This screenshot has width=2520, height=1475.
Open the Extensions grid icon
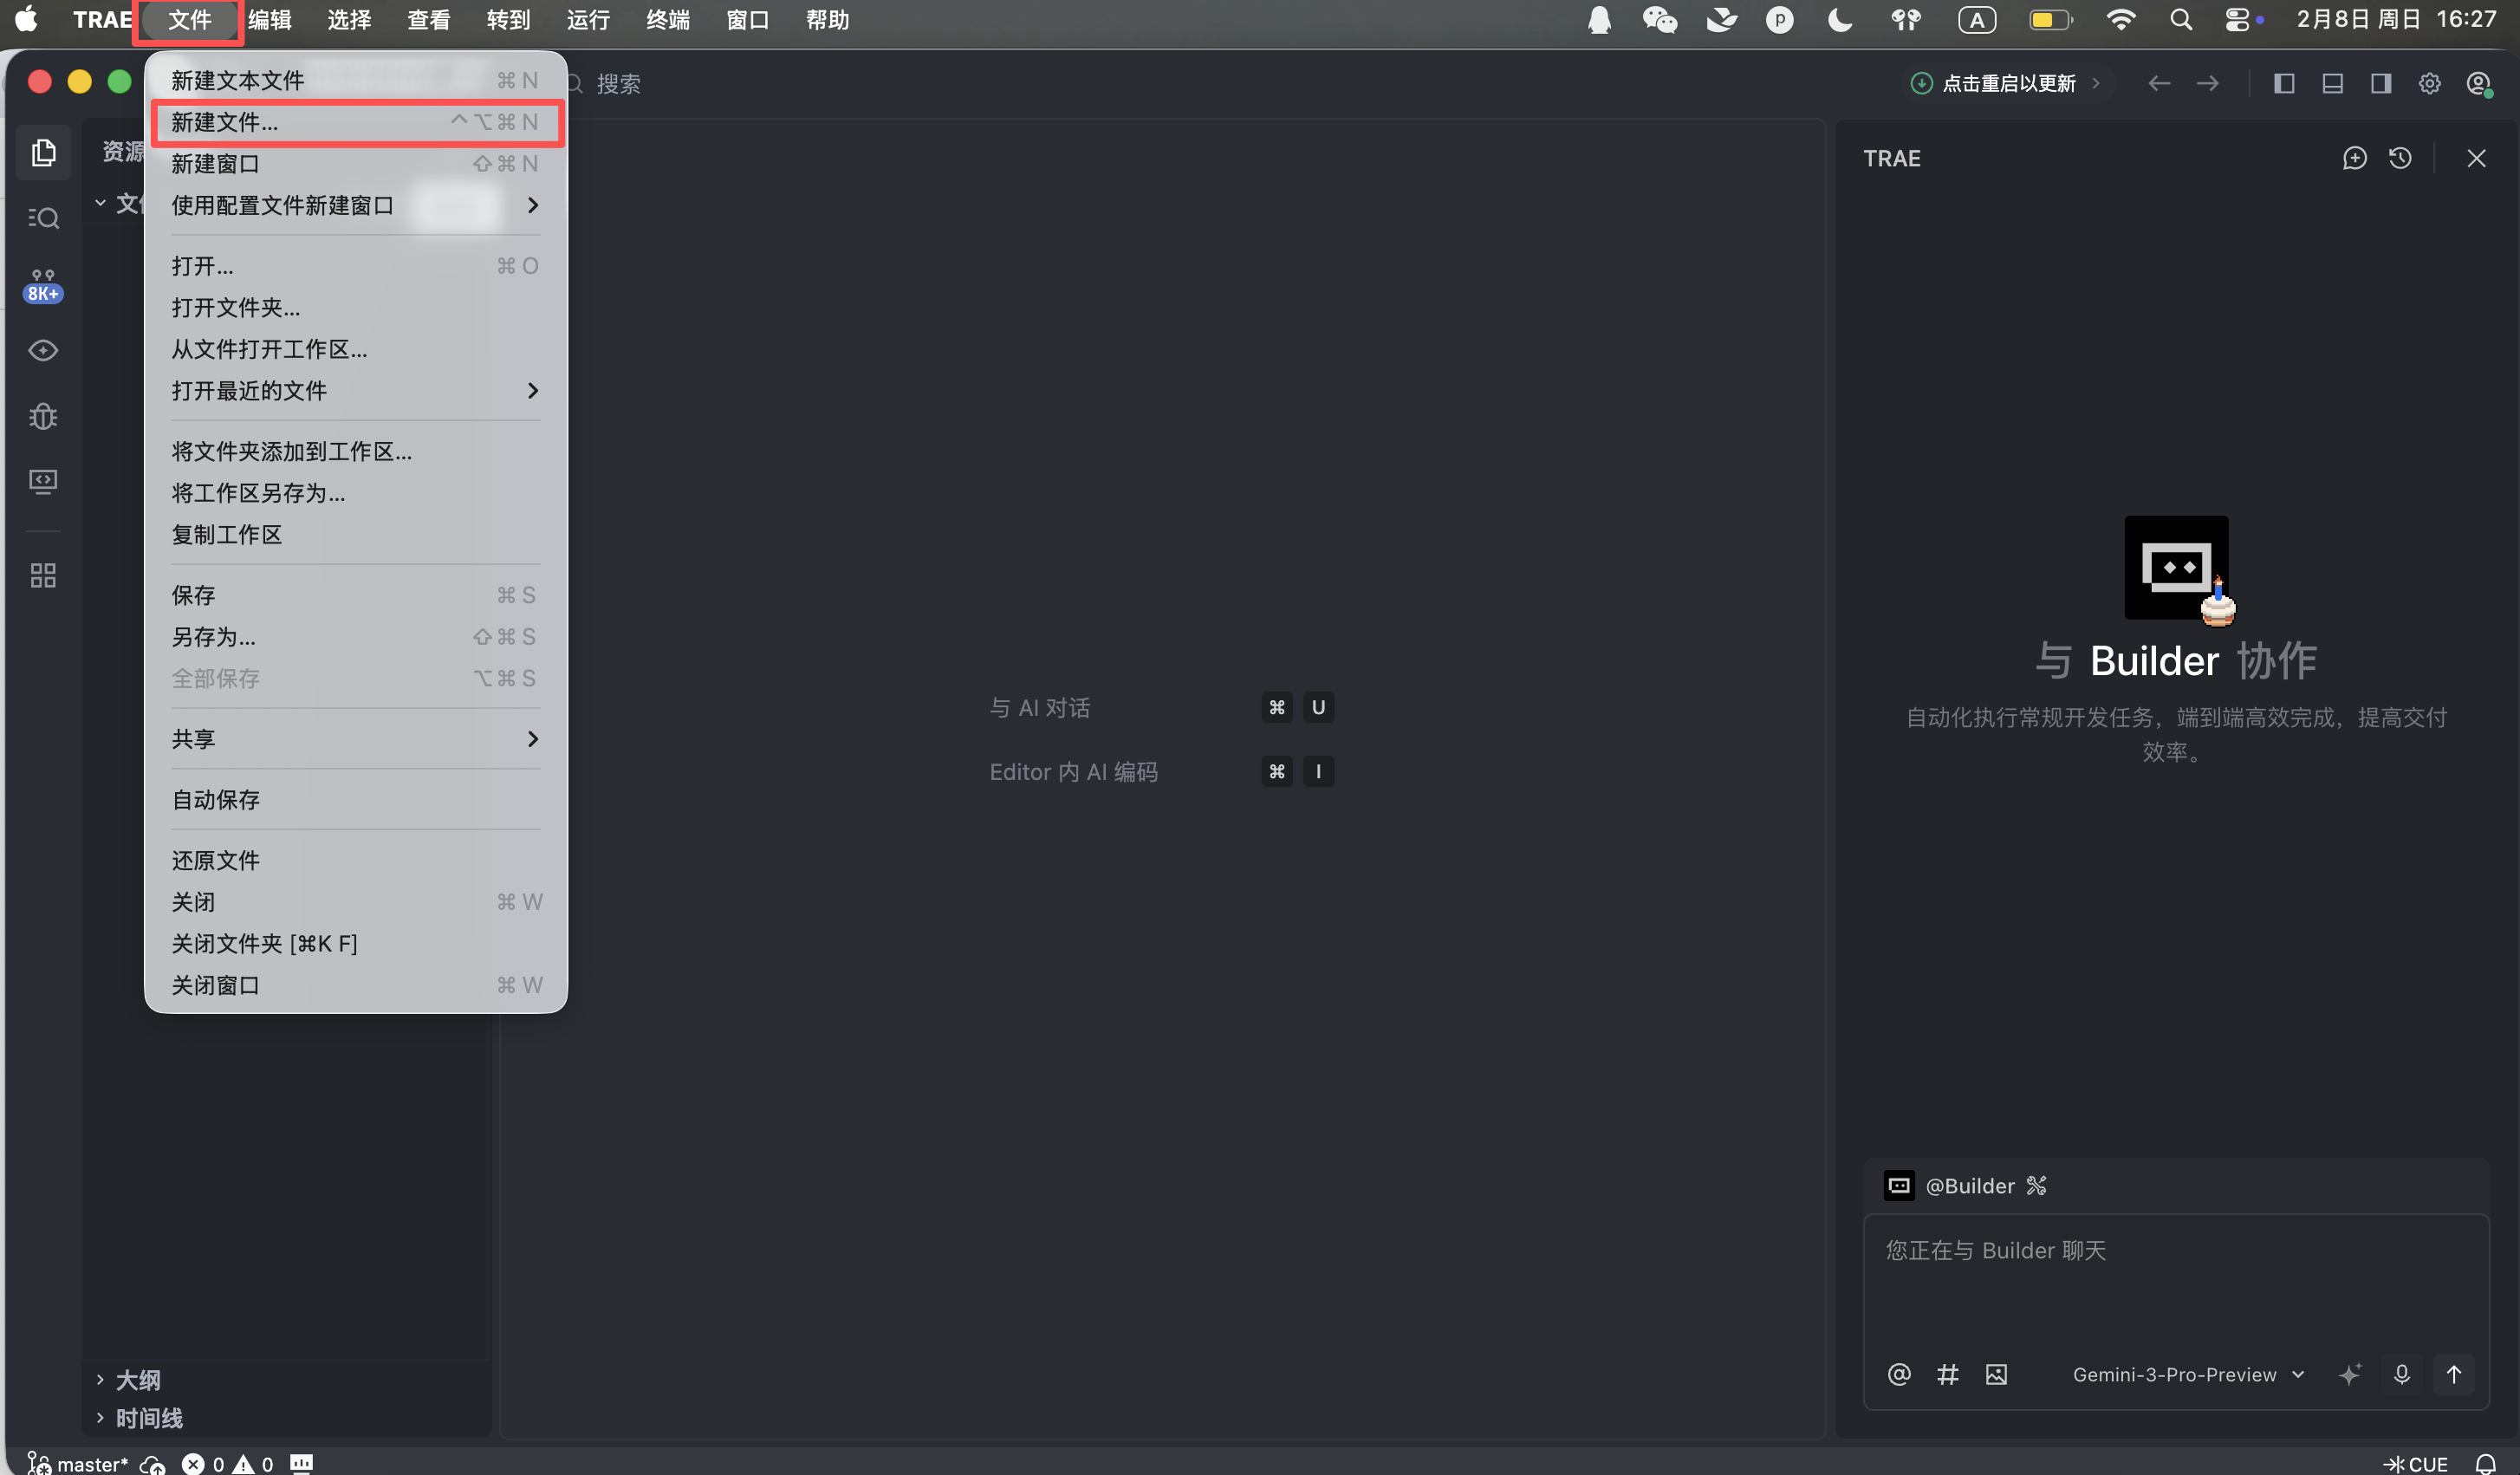point(43,575)
